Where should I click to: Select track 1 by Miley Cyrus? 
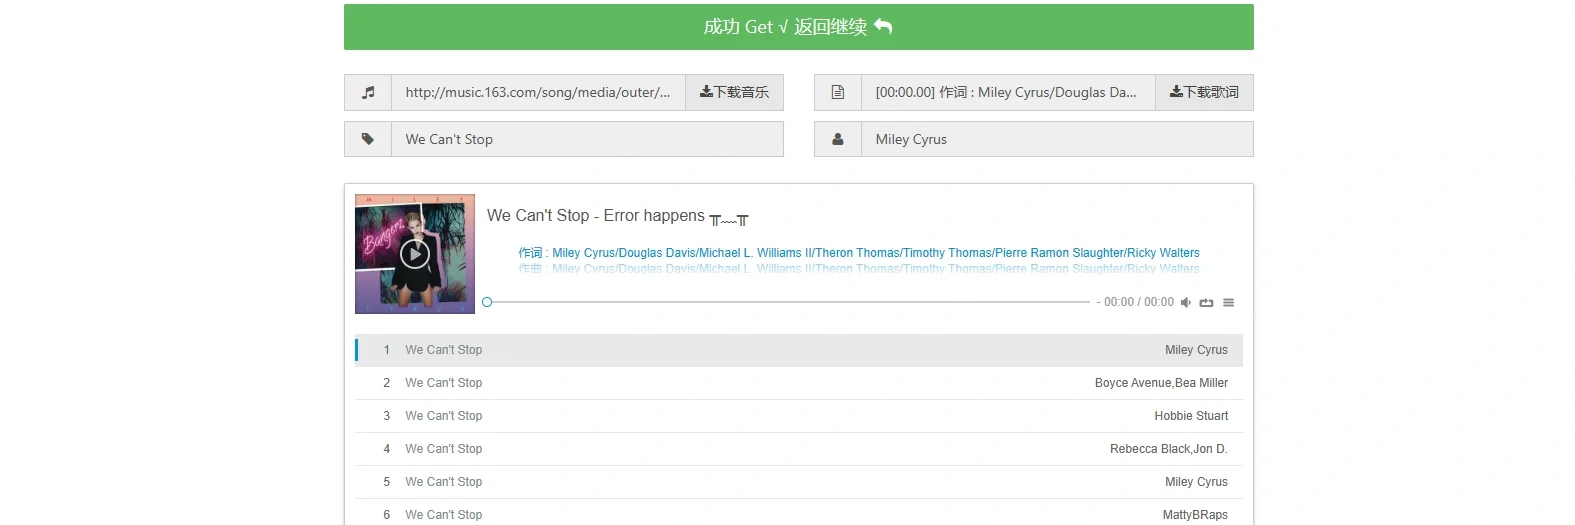(799, 350)
